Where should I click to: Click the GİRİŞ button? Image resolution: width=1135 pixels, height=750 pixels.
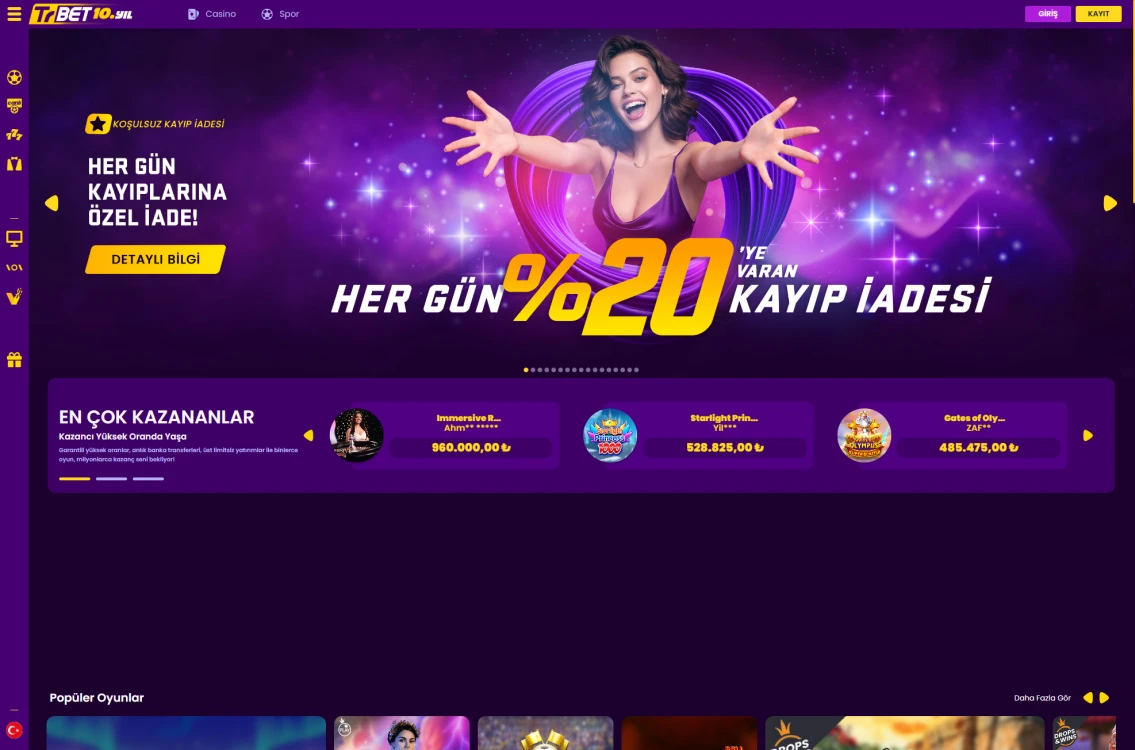[x=1047, y=13]
